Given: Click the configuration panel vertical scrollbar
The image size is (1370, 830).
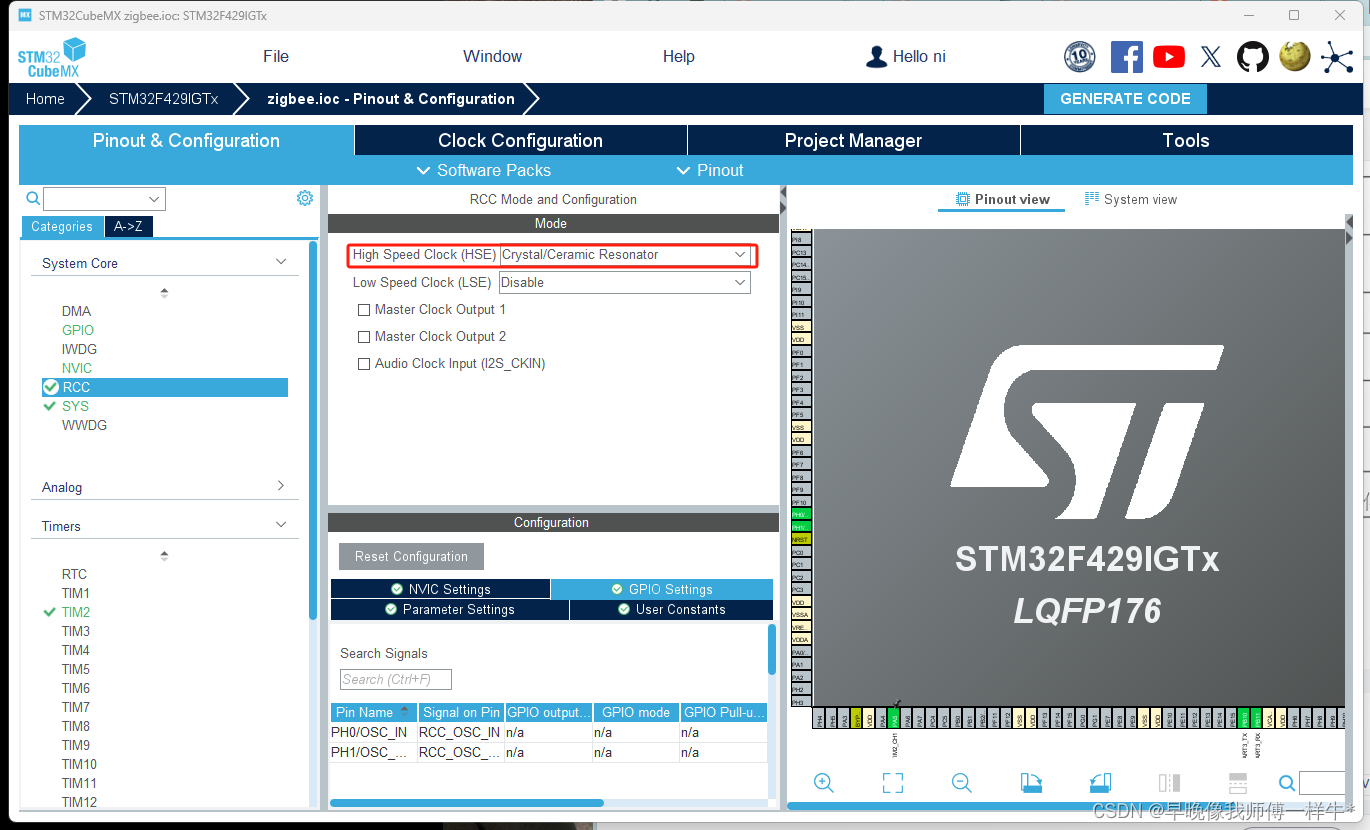Looking at the screenshot, I should click(772, 650).
